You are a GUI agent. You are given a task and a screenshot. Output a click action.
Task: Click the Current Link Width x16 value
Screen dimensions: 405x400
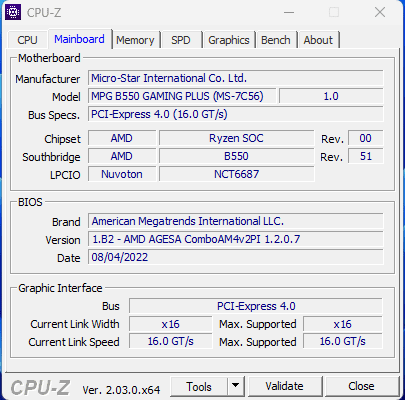click(170, 324)
